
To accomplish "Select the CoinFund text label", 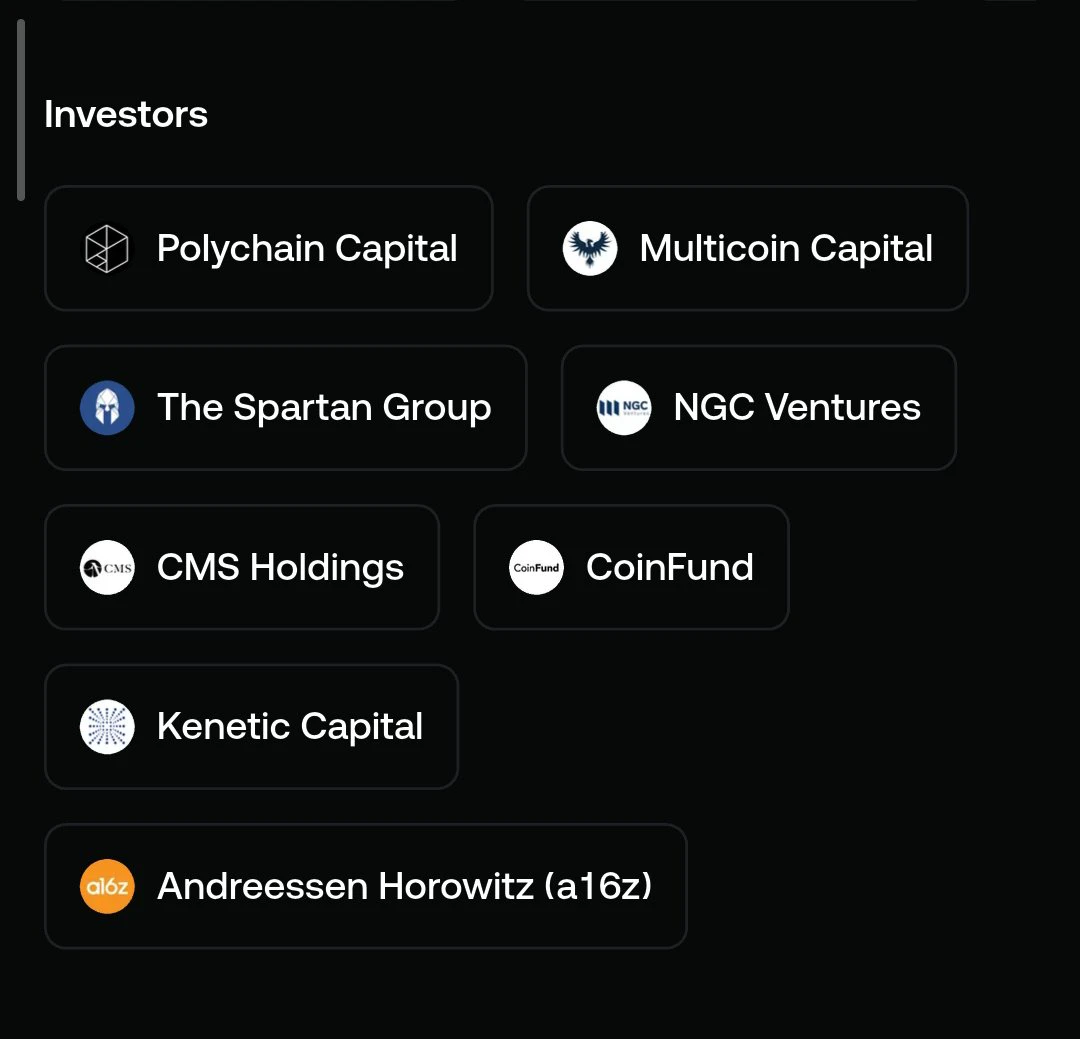I will [669, 567].
